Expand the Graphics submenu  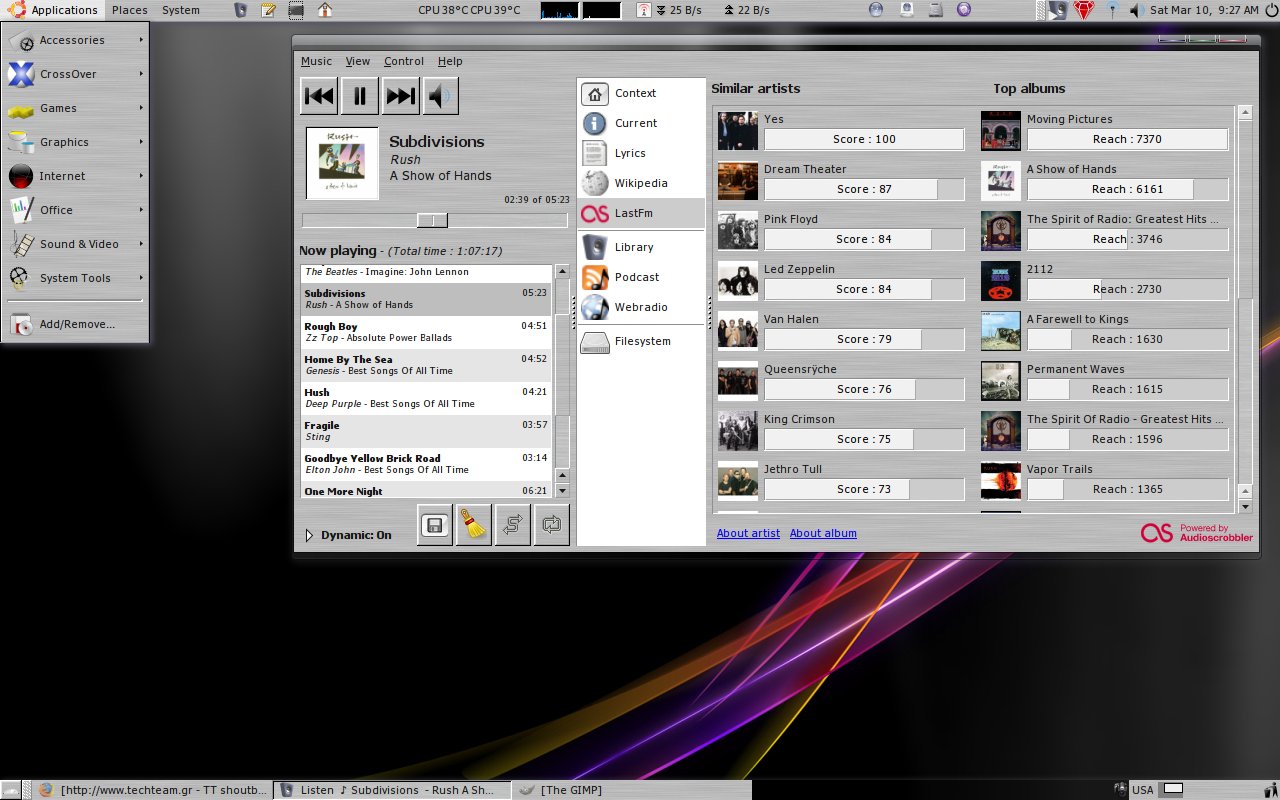pos(76,142)
